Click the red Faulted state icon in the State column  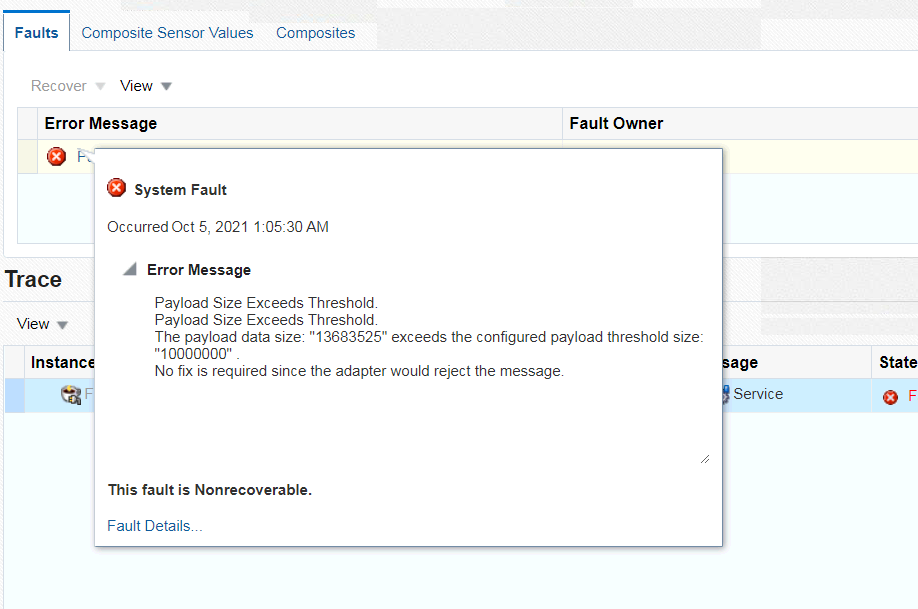pyautogui.click(x=889, y=397)
